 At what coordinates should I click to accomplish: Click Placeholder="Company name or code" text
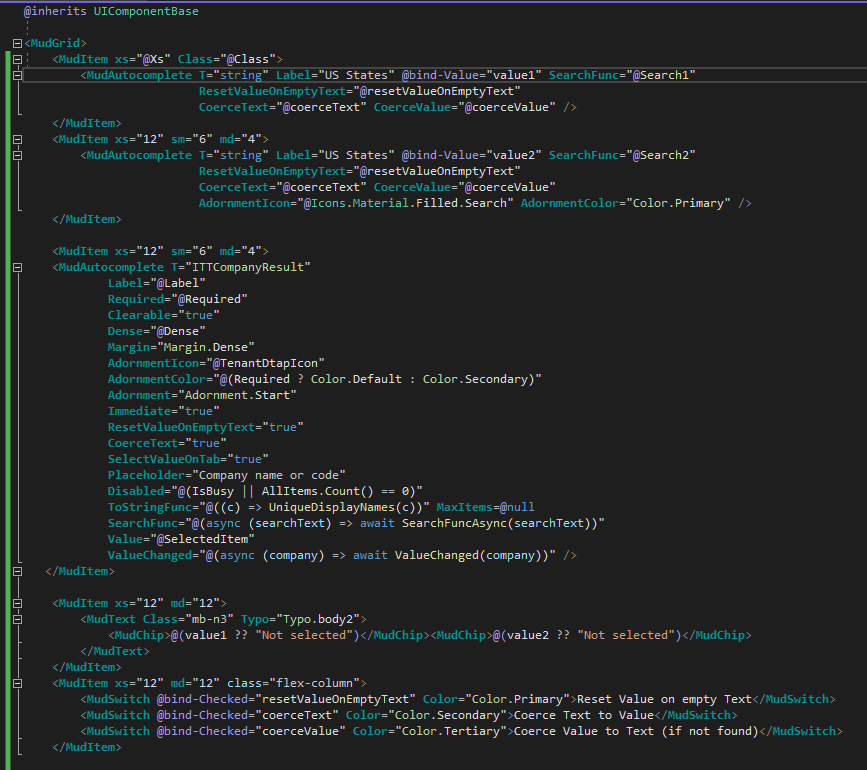[x=227, y=476]
